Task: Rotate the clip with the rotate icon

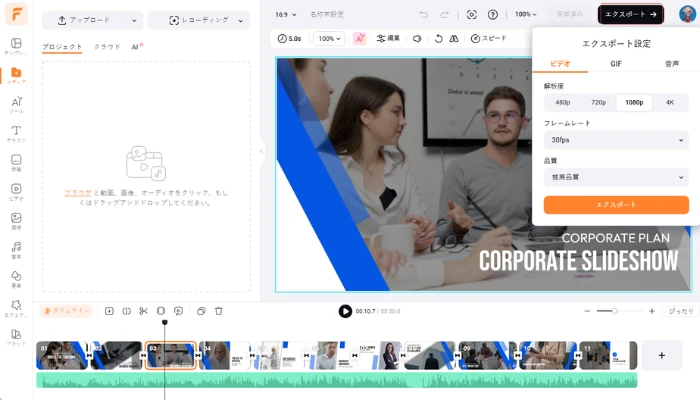Action: click(x=438, y=39)
